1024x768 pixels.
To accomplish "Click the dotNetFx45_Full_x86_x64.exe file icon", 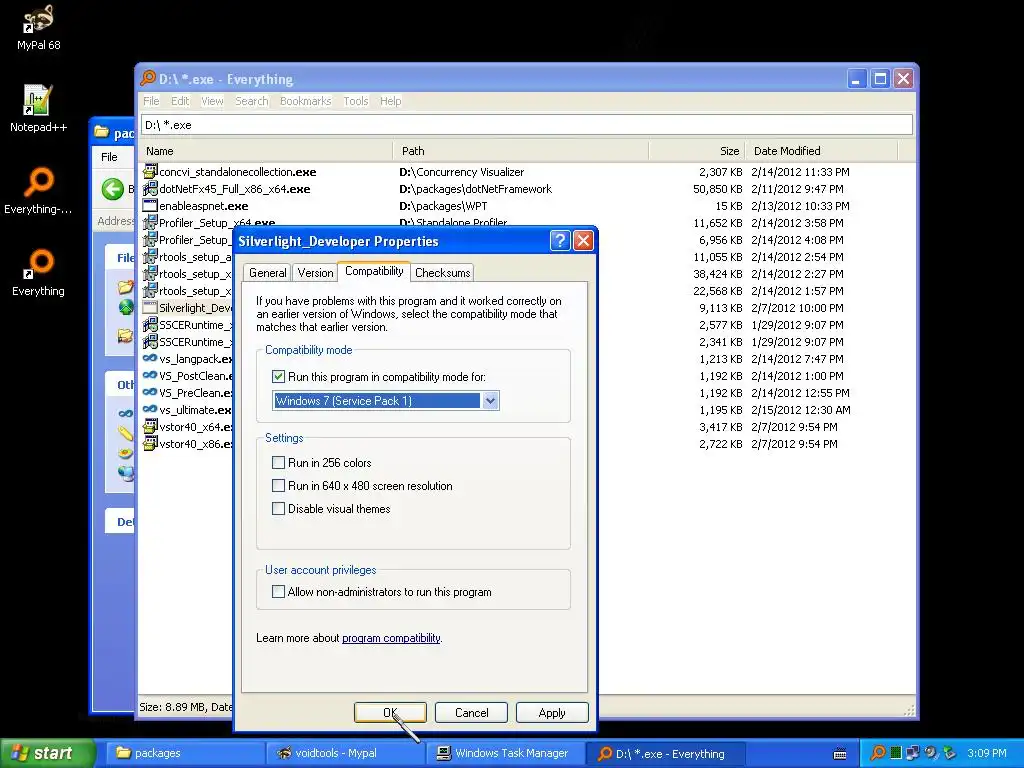I will (150, 189).
